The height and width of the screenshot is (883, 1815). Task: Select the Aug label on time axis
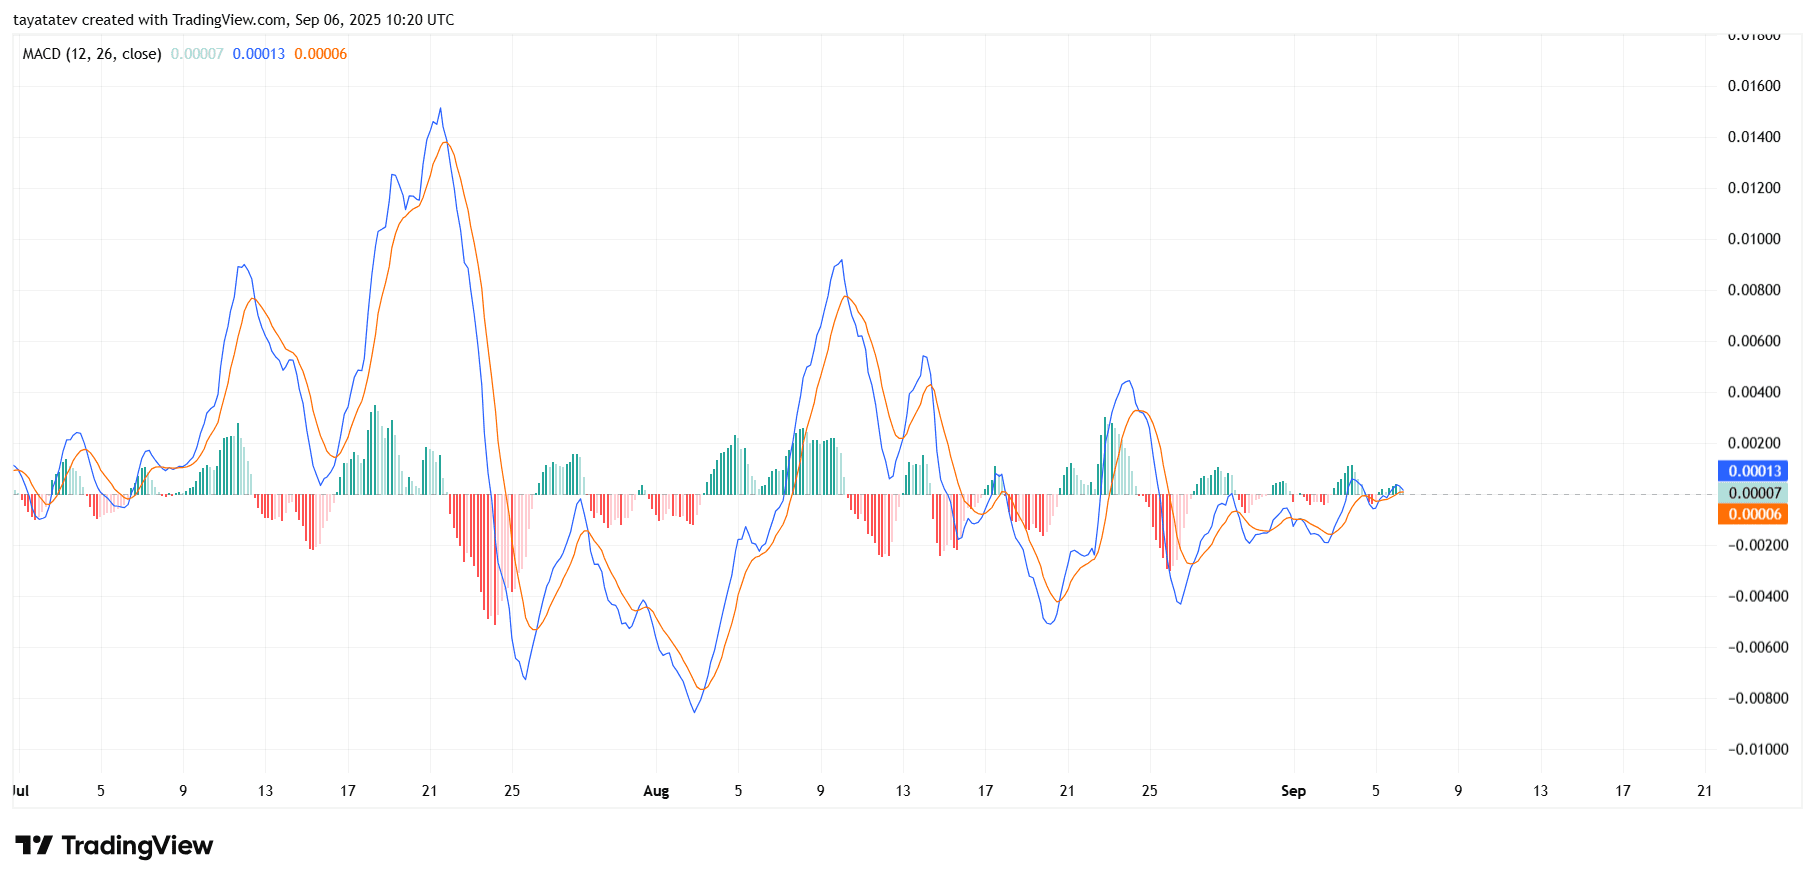[656, 791]
